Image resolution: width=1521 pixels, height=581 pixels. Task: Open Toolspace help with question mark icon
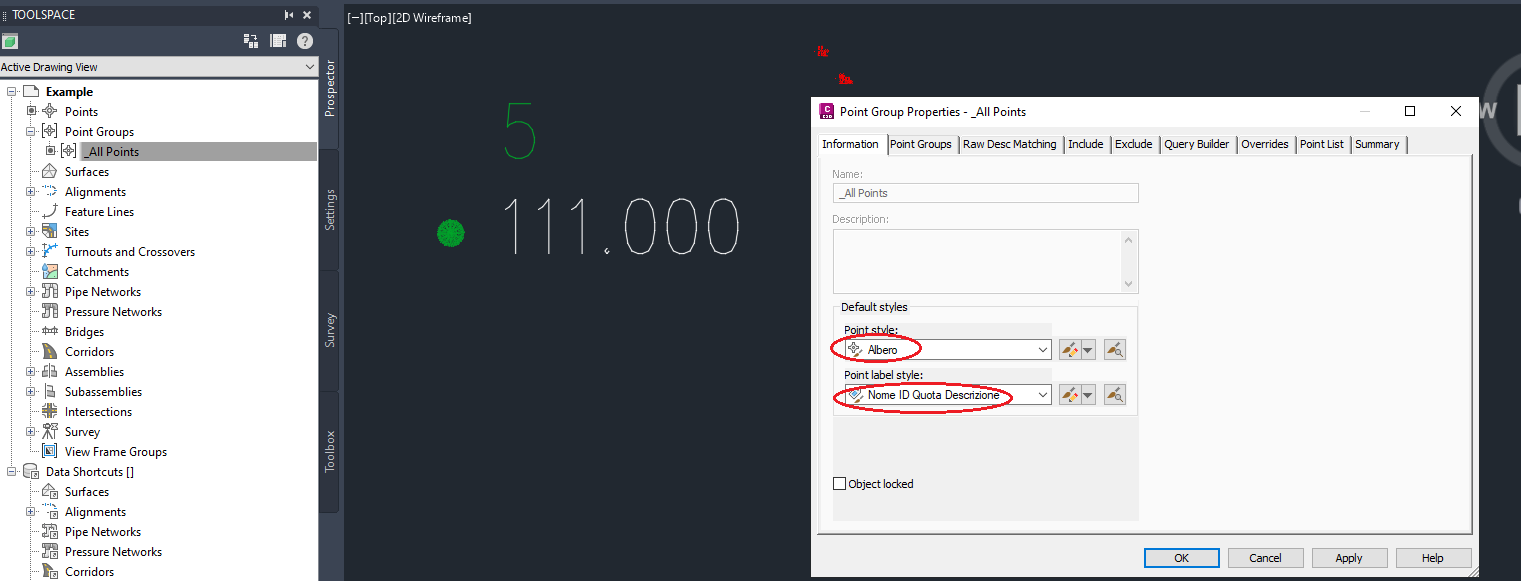click(x=305, y=41)
